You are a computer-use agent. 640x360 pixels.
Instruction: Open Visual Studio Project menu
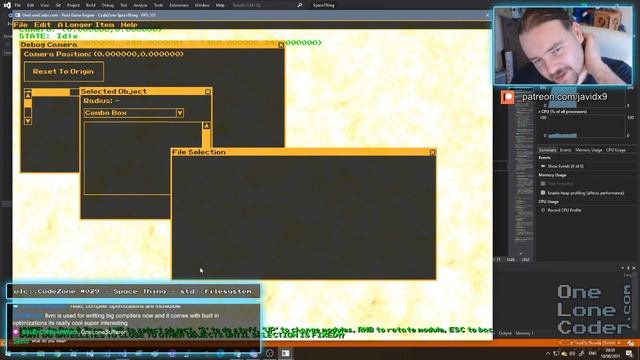pos(73,5)
